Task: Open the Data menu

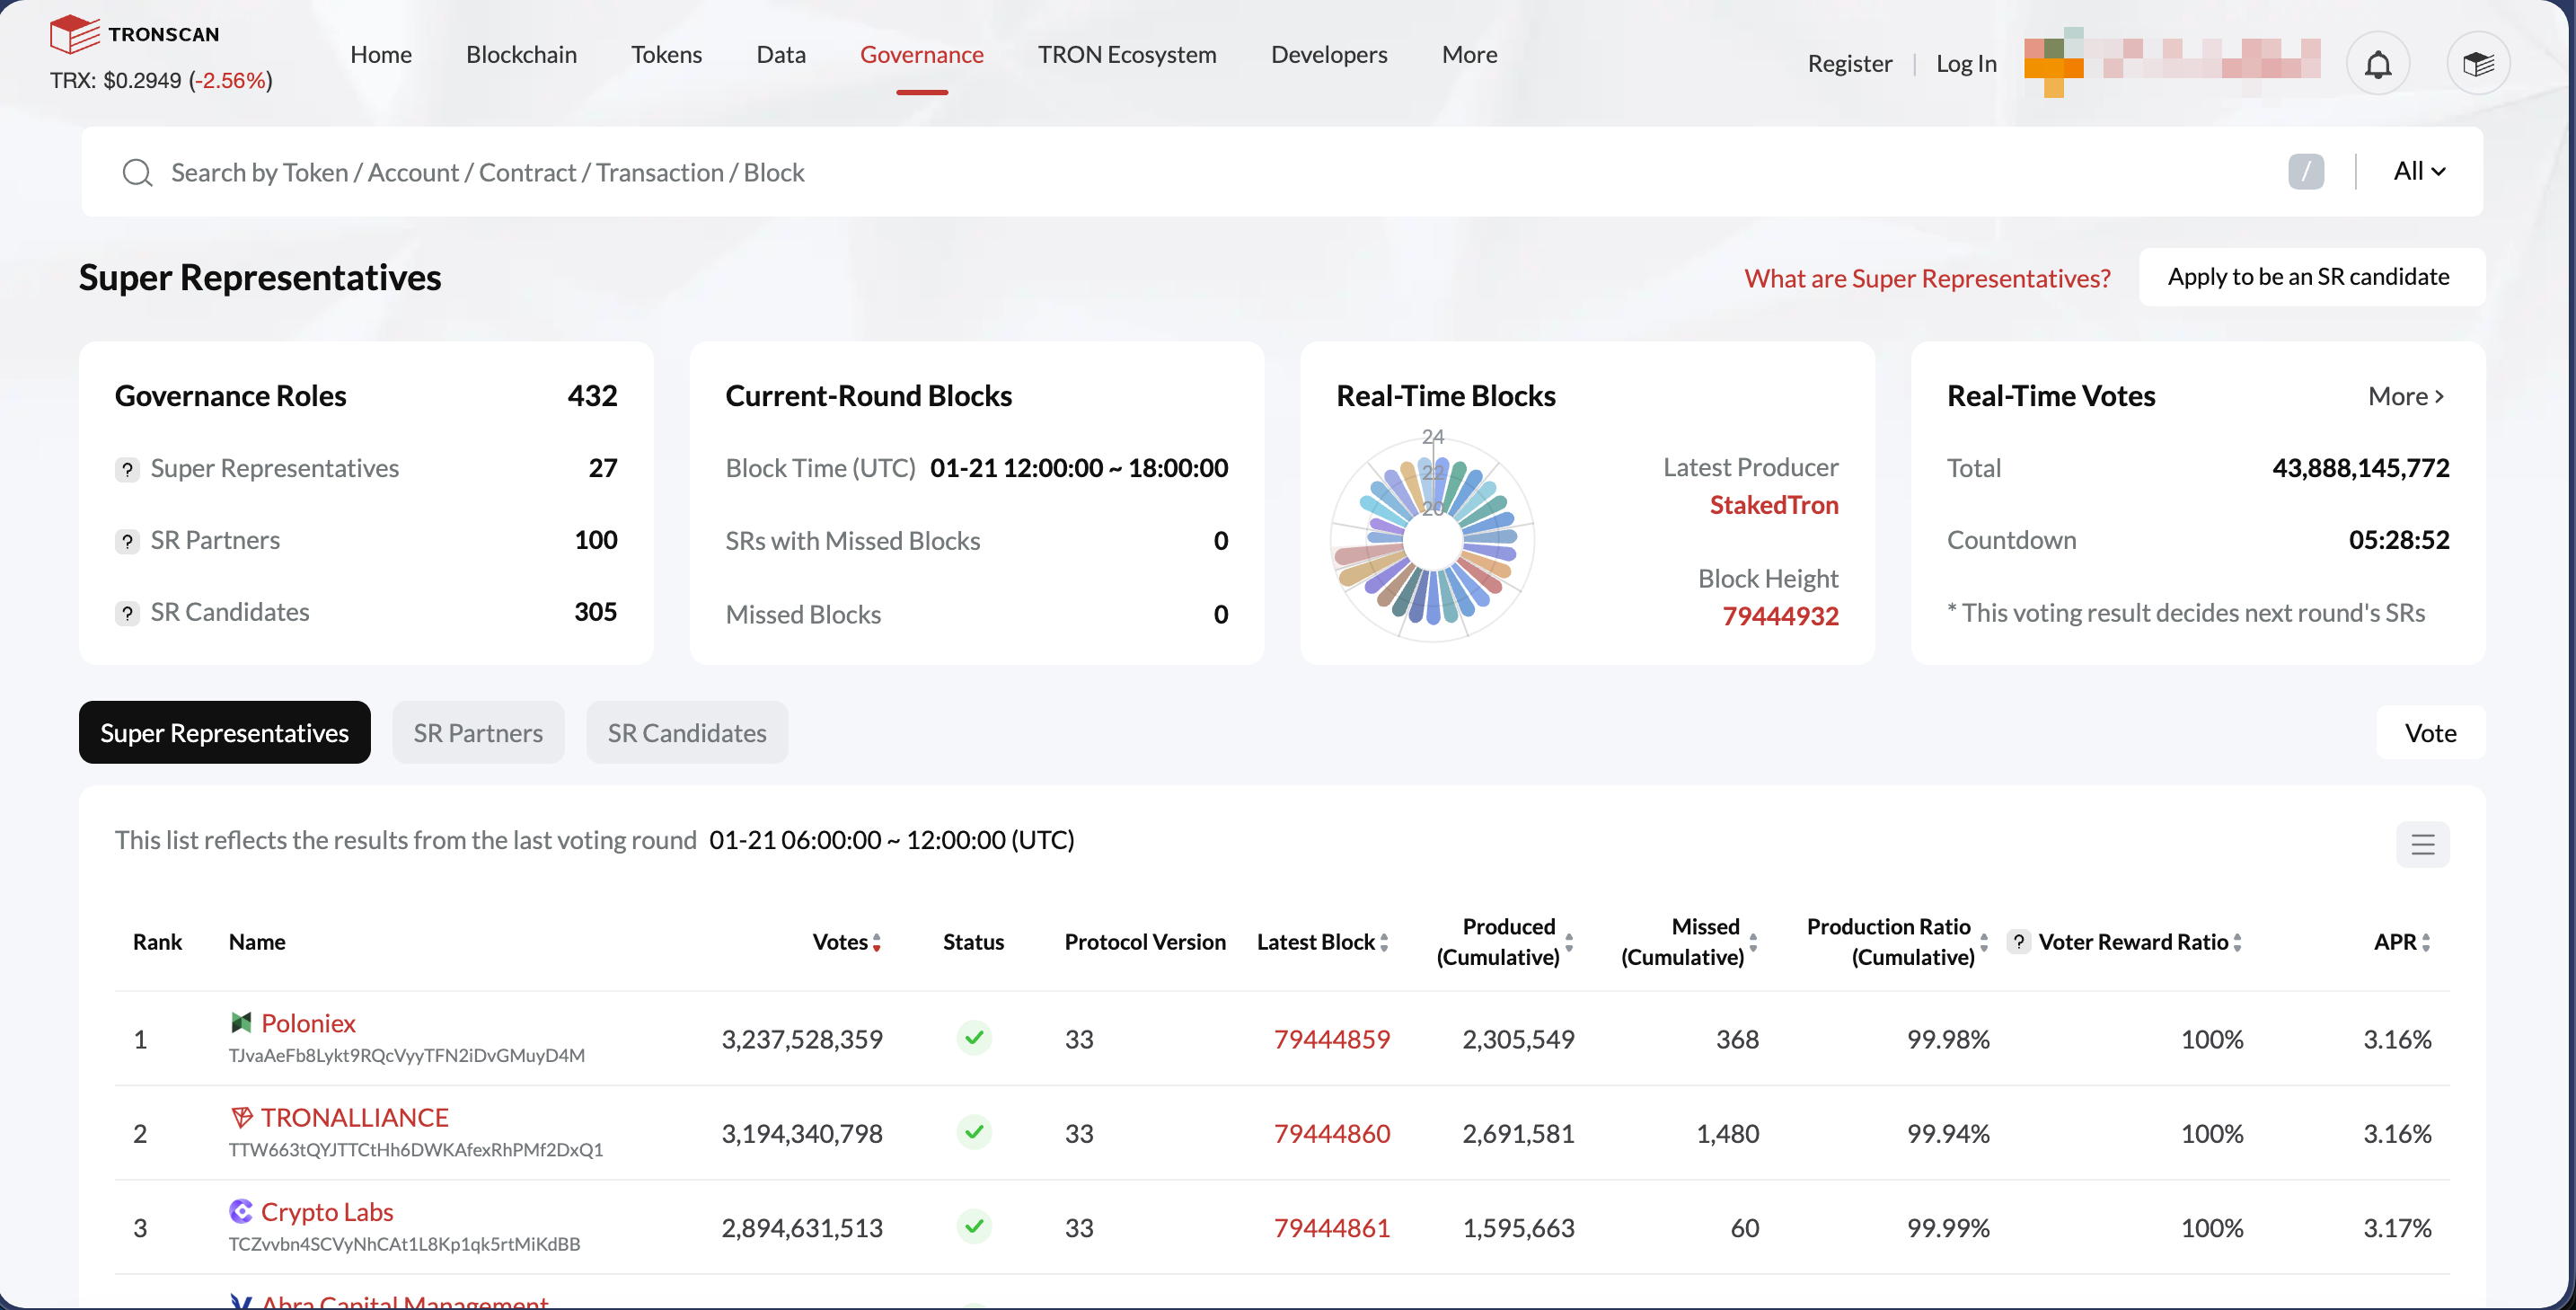Action: [781, 54]
